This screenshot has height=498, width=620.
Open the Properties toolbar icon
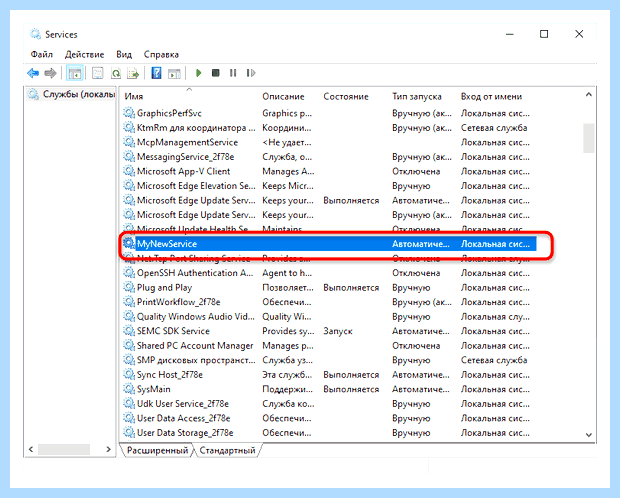tap(97, 73)
